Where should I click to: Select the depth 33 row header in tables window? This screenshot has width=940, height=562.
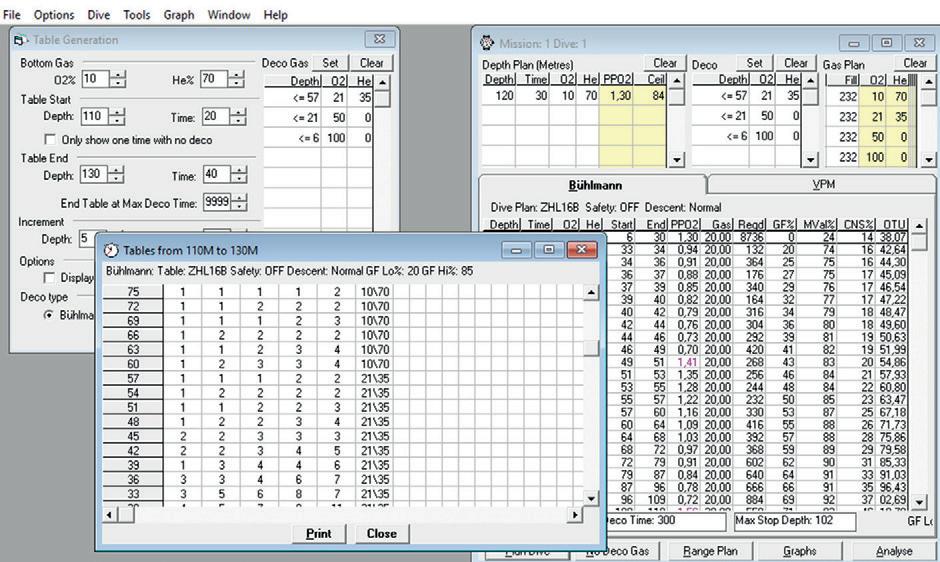point(132,494)
